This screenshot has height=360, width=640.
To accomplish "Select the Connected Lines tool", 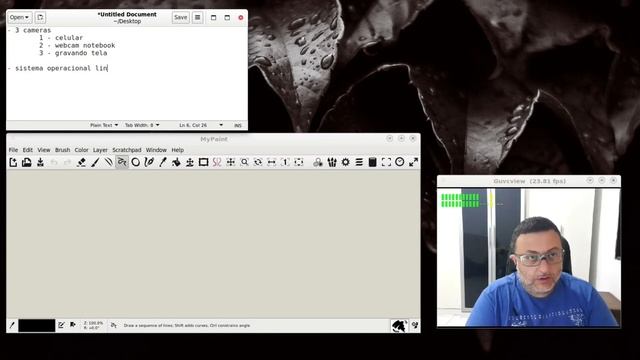I will click(x=122, y=162).
